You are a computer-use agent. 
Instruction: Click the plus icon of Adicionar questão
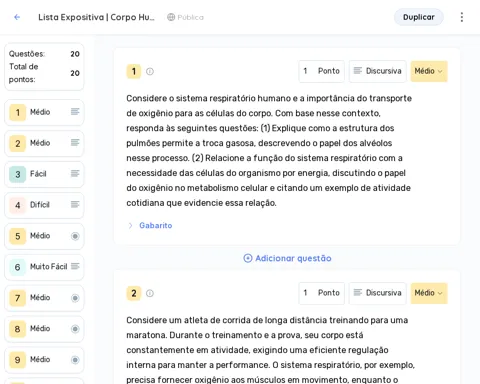248,258
